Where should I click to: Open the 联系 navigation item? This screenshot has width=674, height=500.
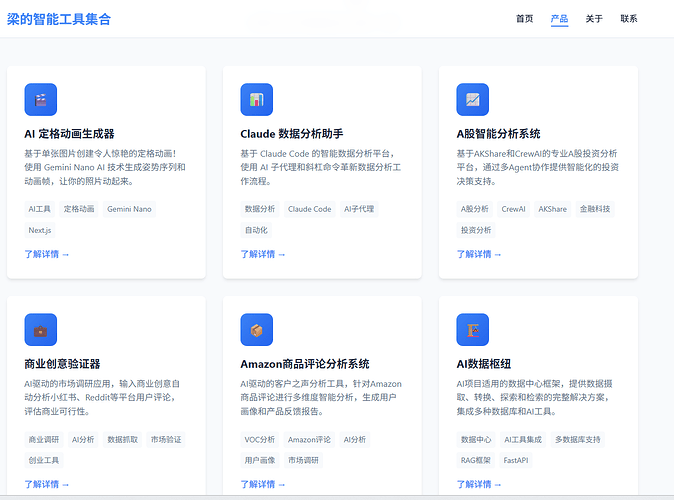[629, 18]
